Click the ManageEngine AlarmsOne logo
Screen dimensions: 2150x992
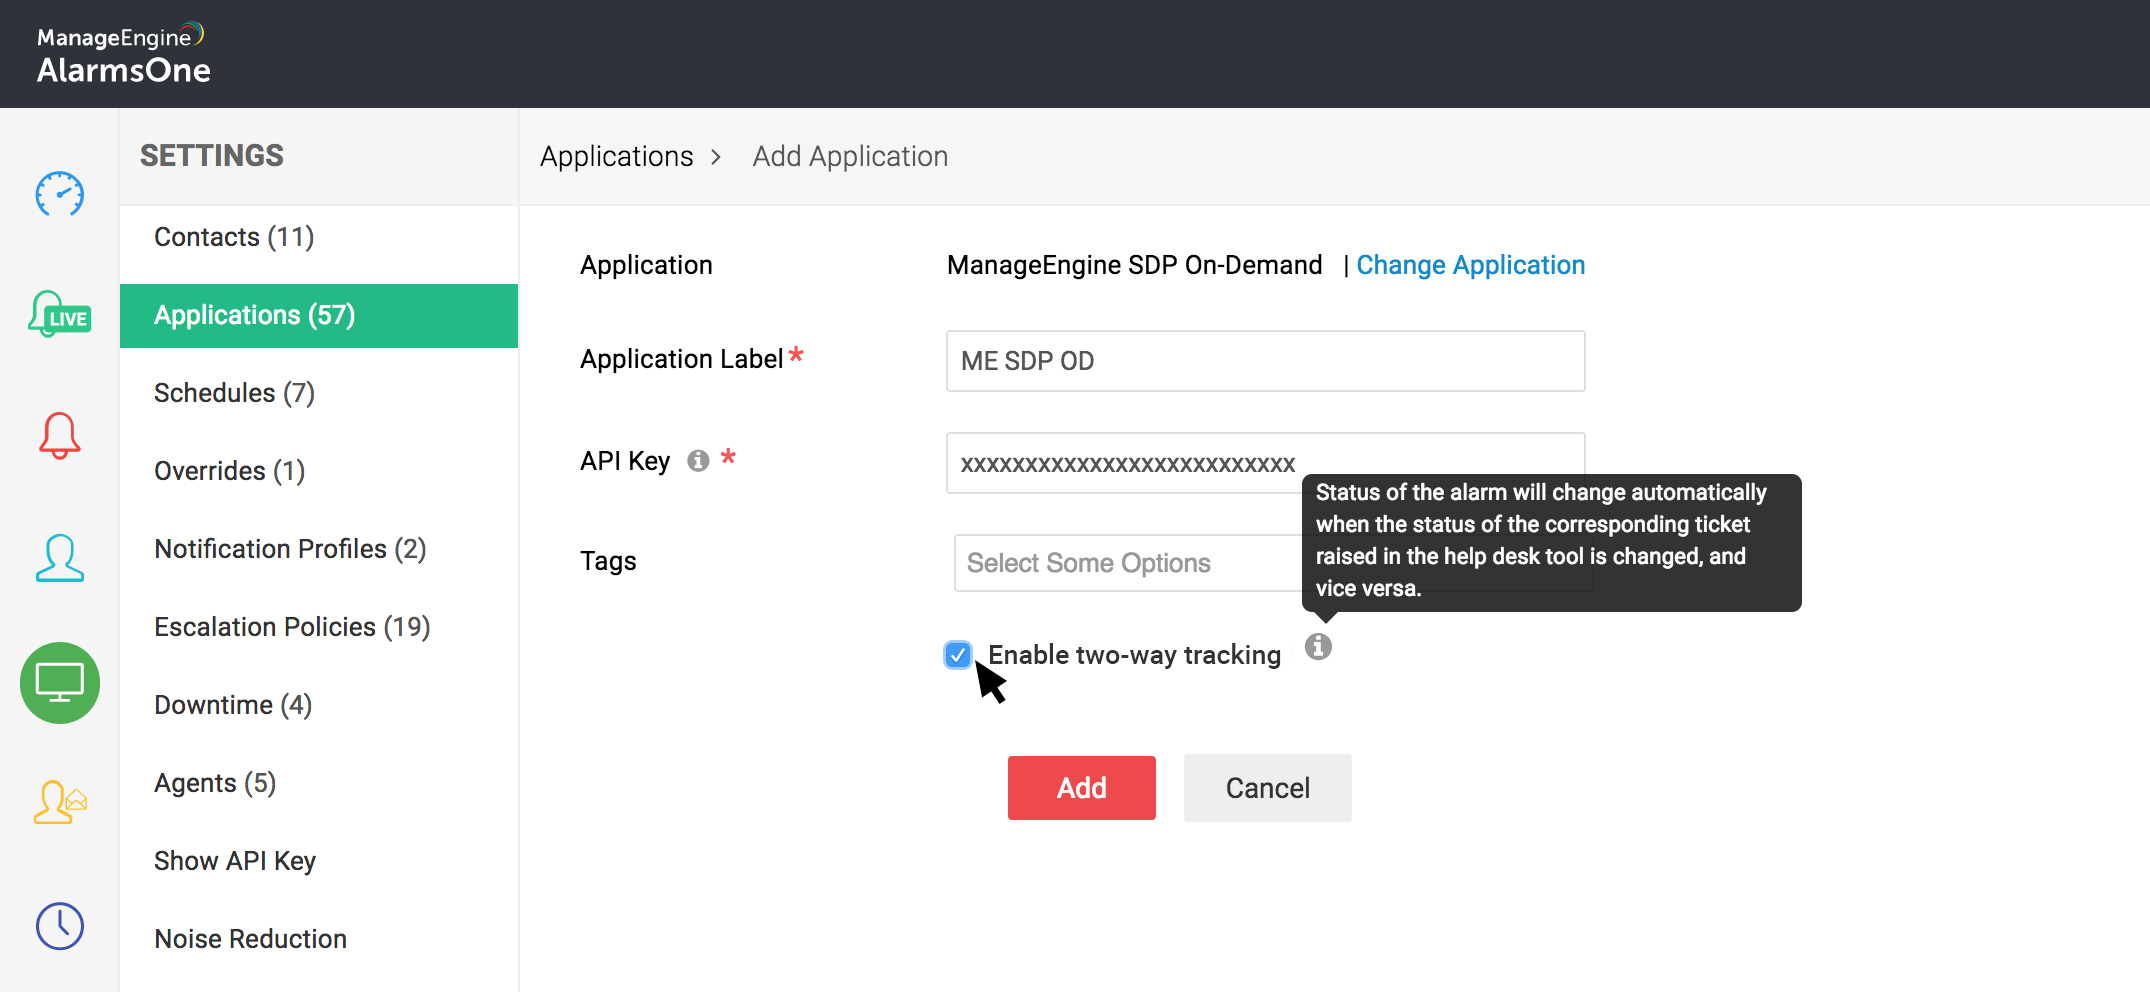[x=123, y=54]
